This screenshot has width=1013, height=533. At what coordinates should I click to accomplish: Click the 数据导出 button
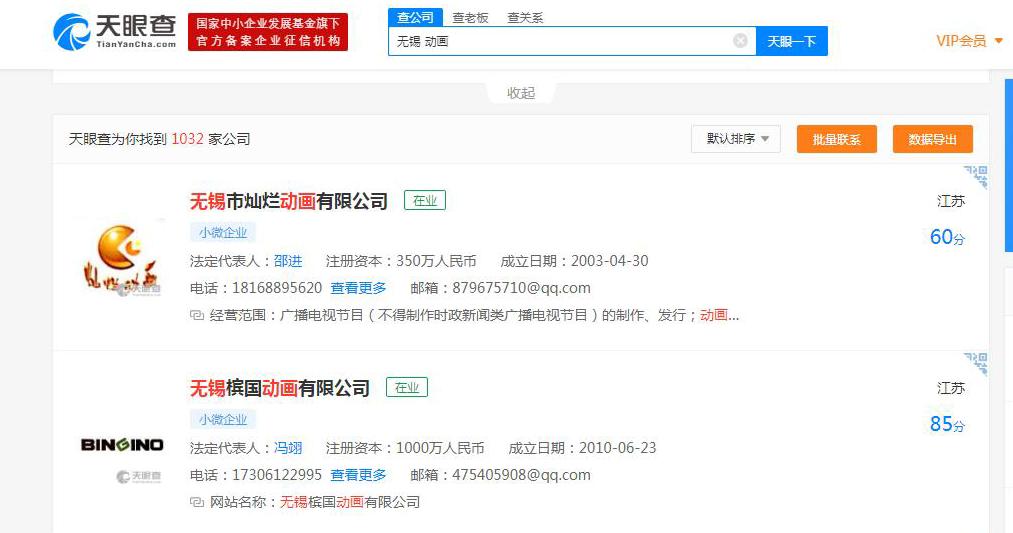point(932,139)
